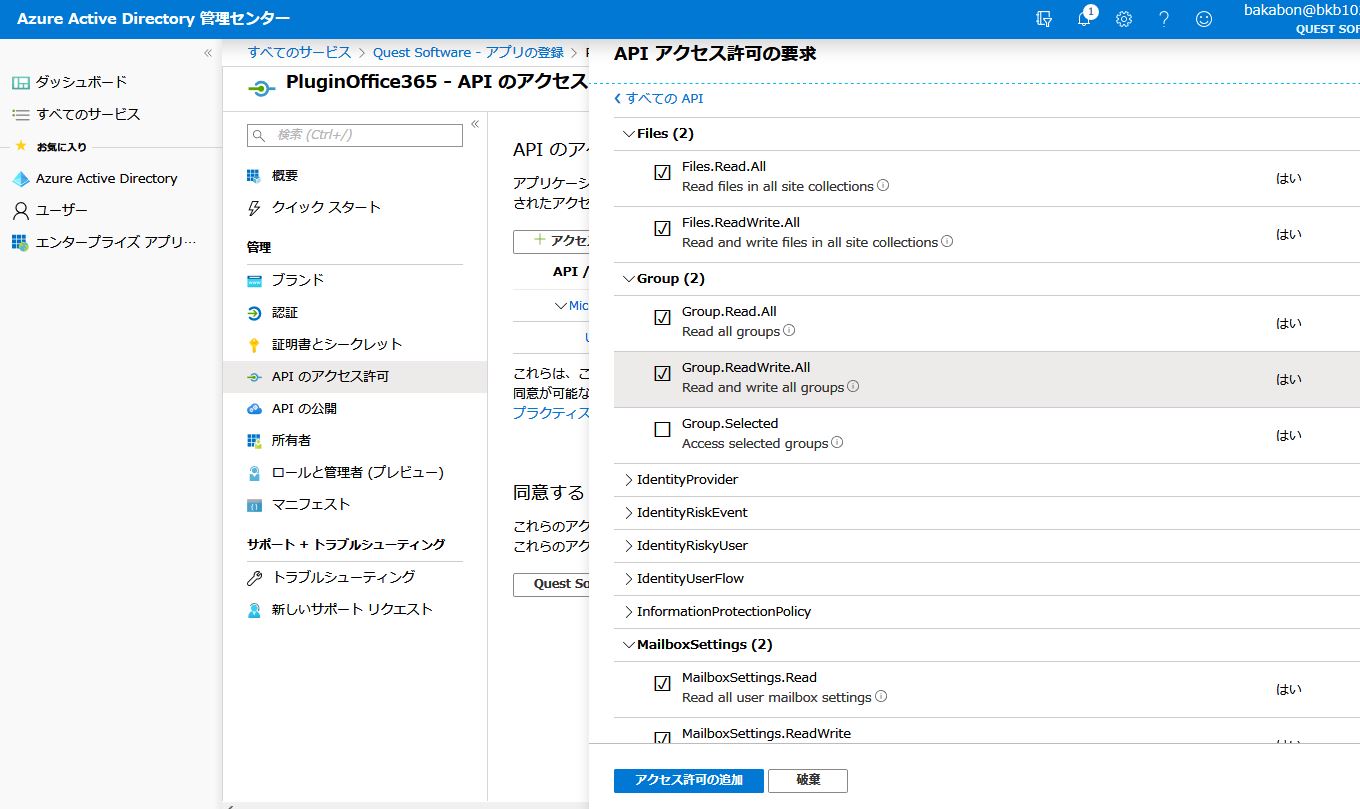This screenshot has height=809, width=1360.
Task: Click the 証明書とシークレット key icon
Action: pyautogui.click(x=254, y=345)
